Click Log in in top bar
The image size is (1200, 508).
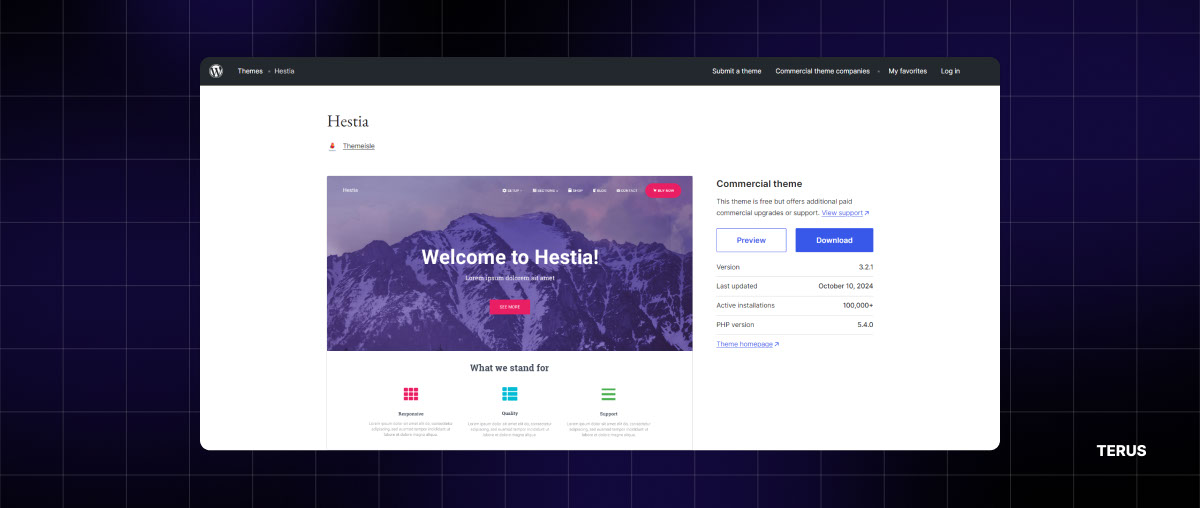pyautogui.click(x=950, y=71)
